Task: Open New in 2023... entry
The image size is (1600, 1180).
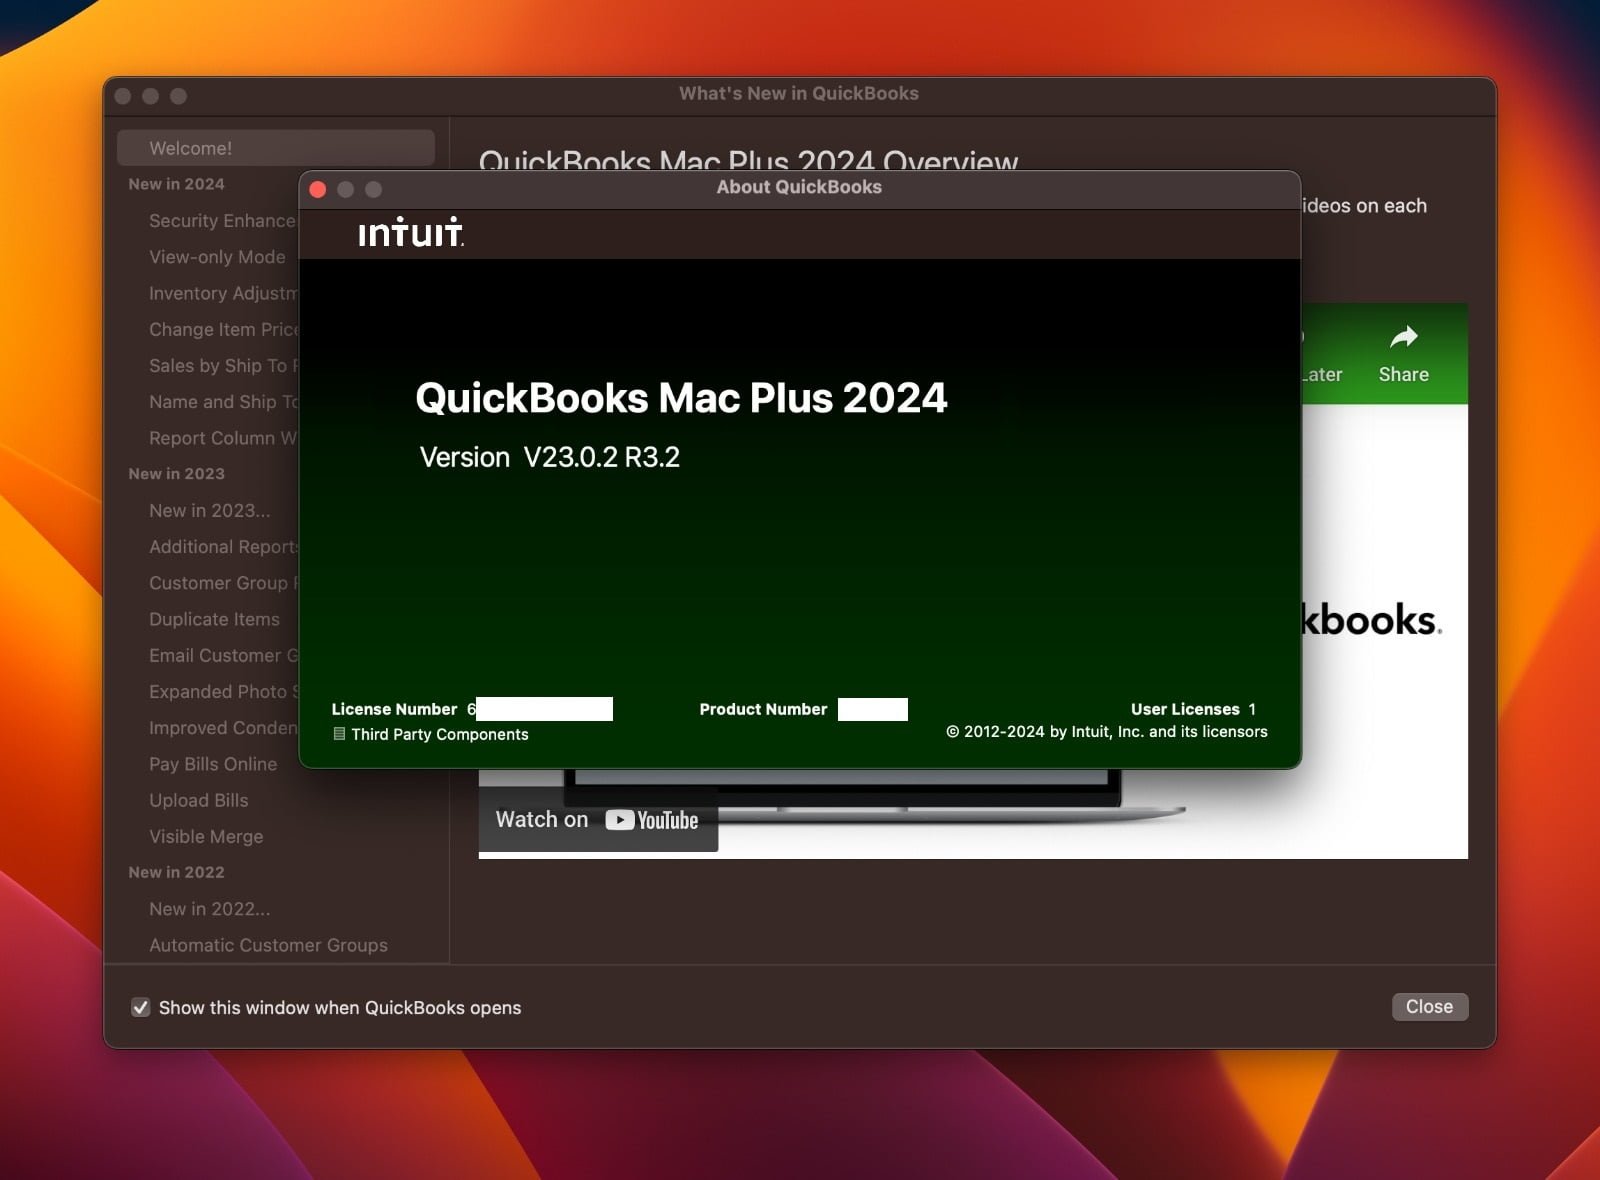Action: point(209,510)
